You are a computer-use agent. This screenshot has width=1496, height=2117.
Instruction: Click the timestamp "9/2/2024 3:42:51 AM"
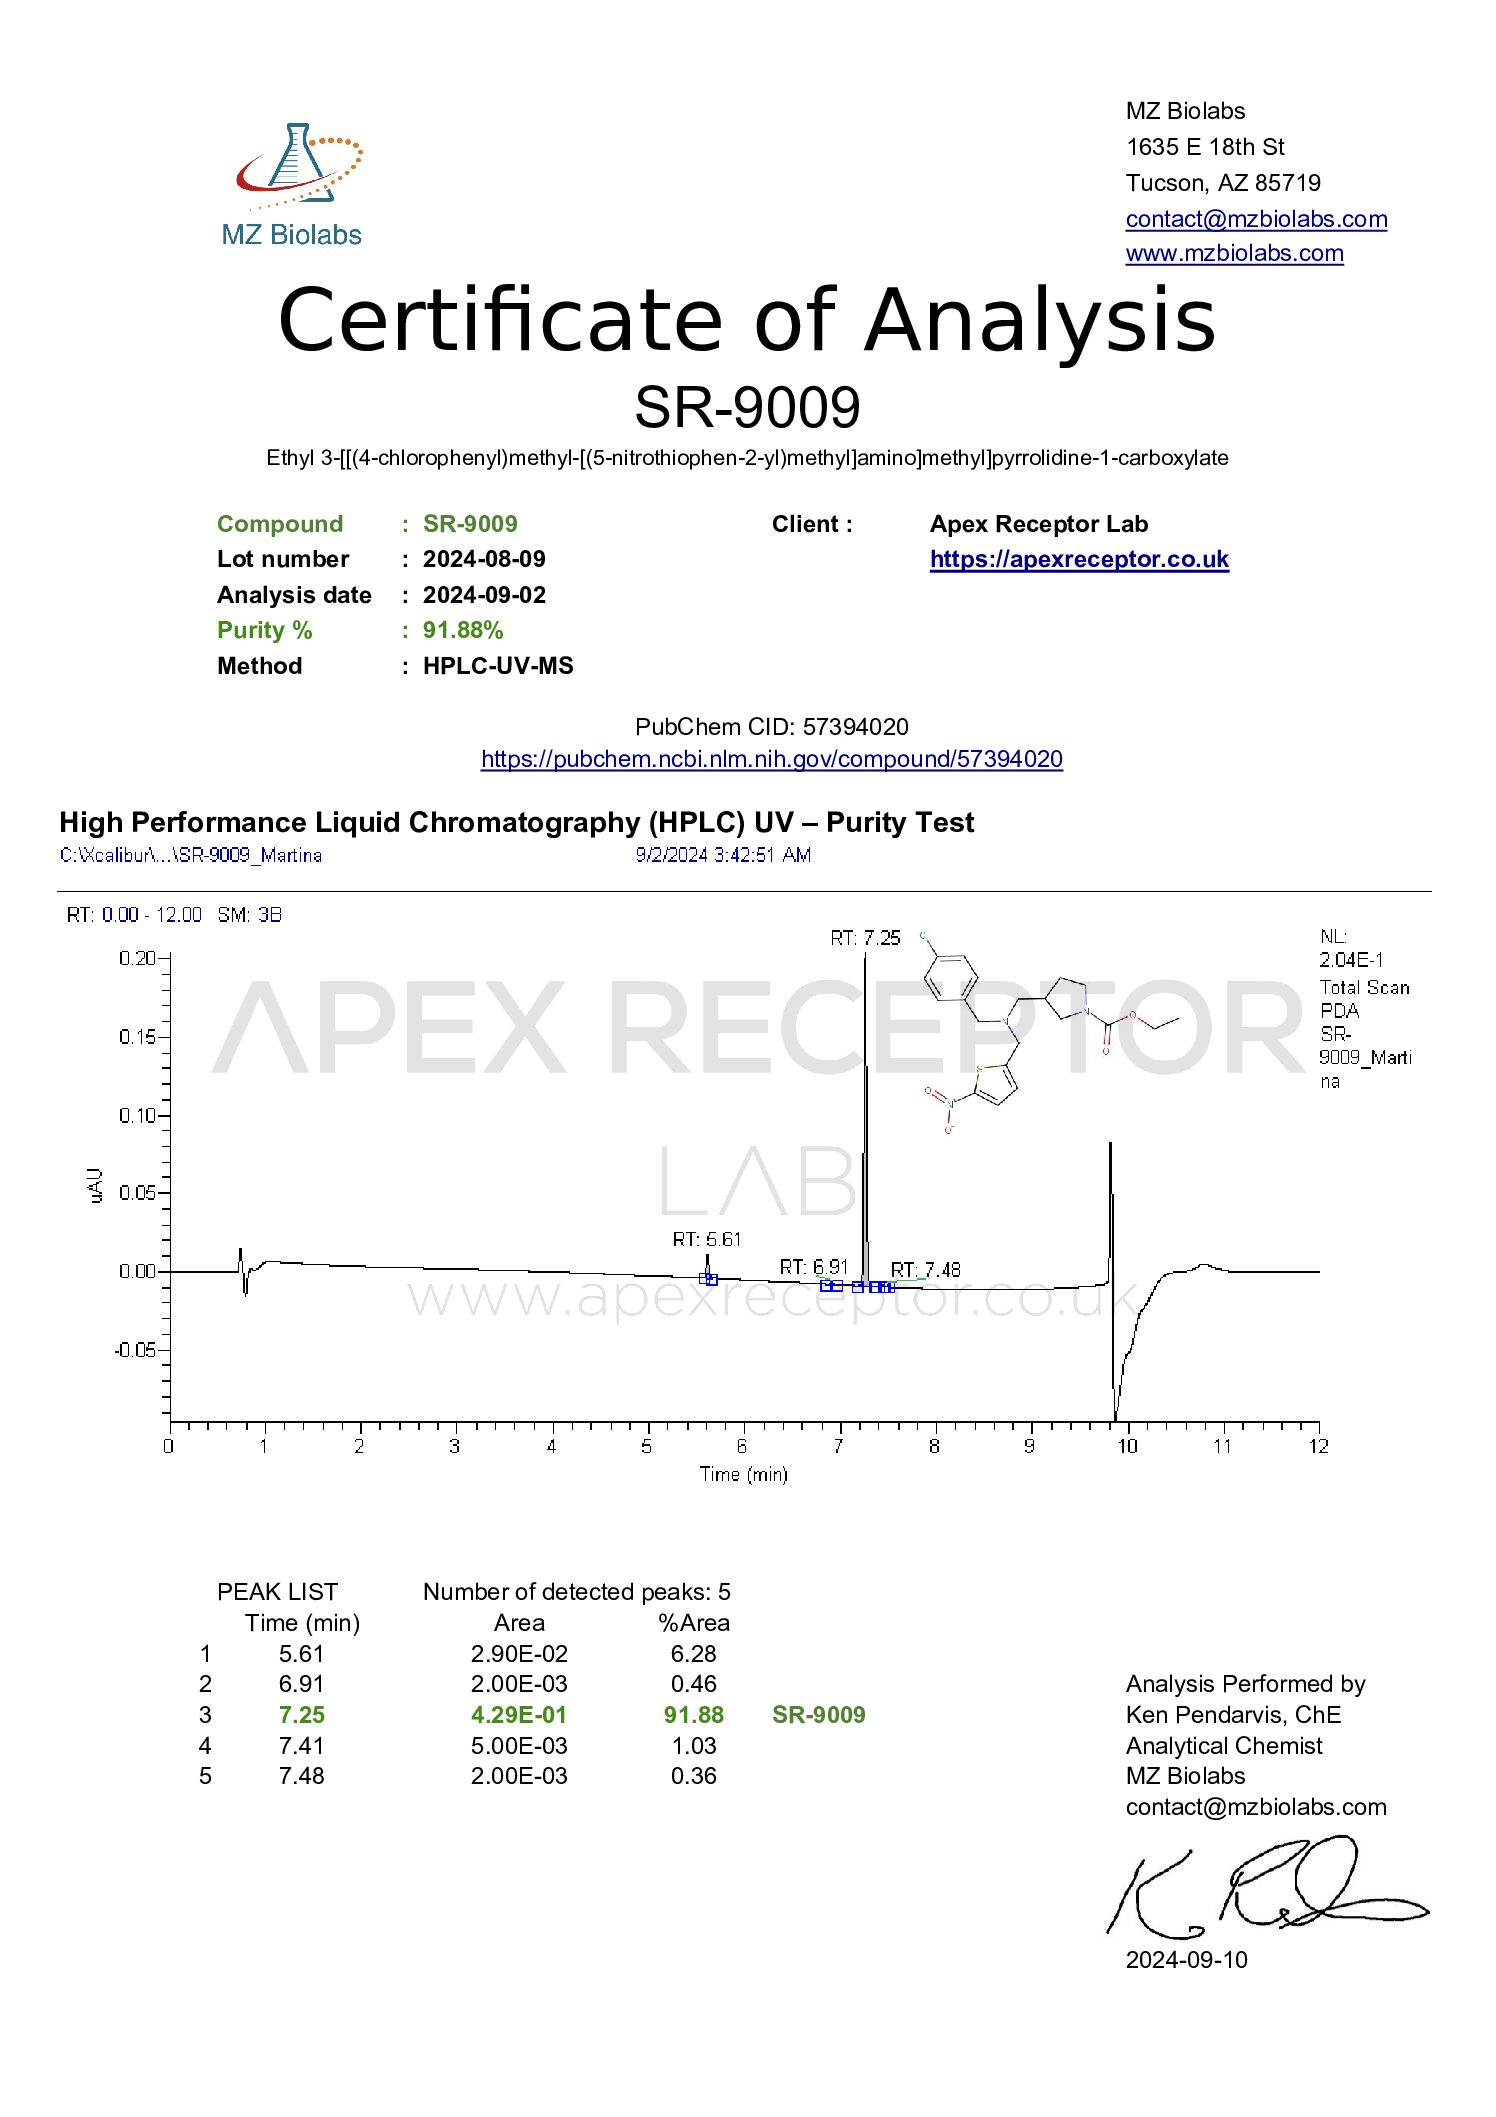723,855
